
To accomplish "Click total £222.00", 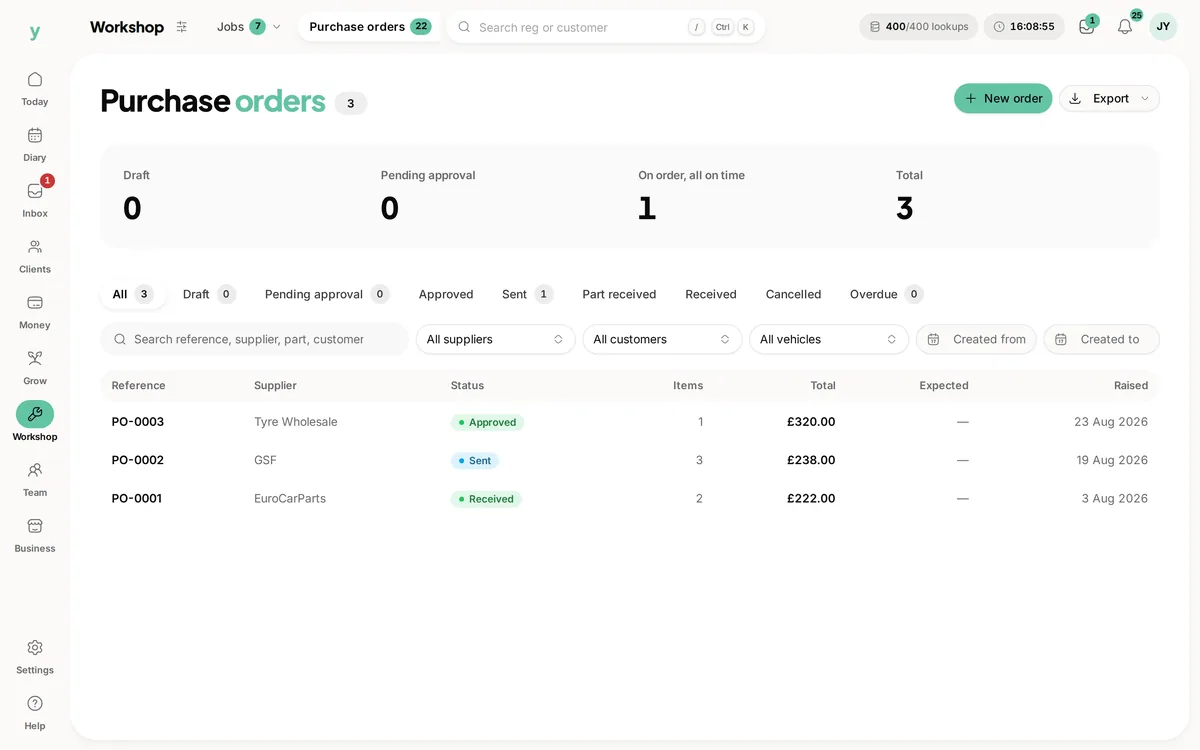I will coord(811,498).
